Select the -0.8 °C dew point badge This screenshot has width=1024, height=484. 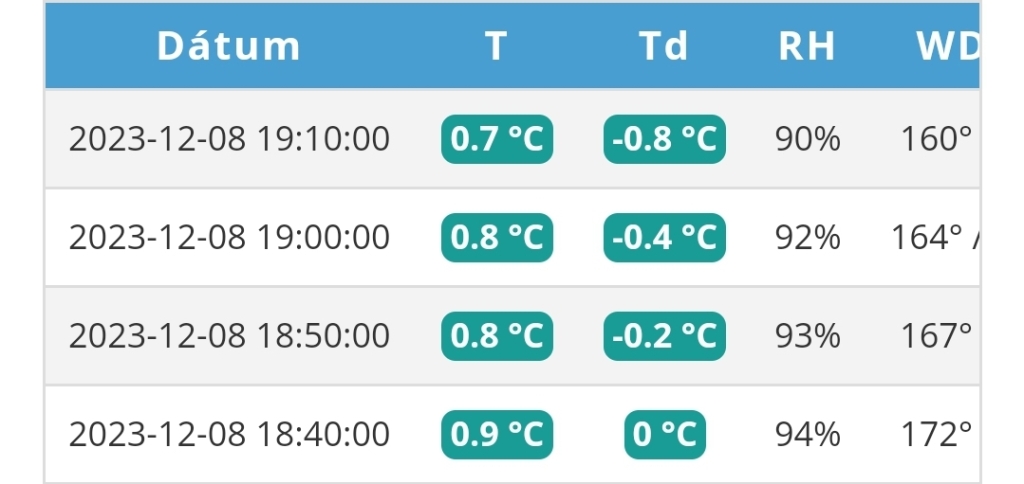click(665, 139)
